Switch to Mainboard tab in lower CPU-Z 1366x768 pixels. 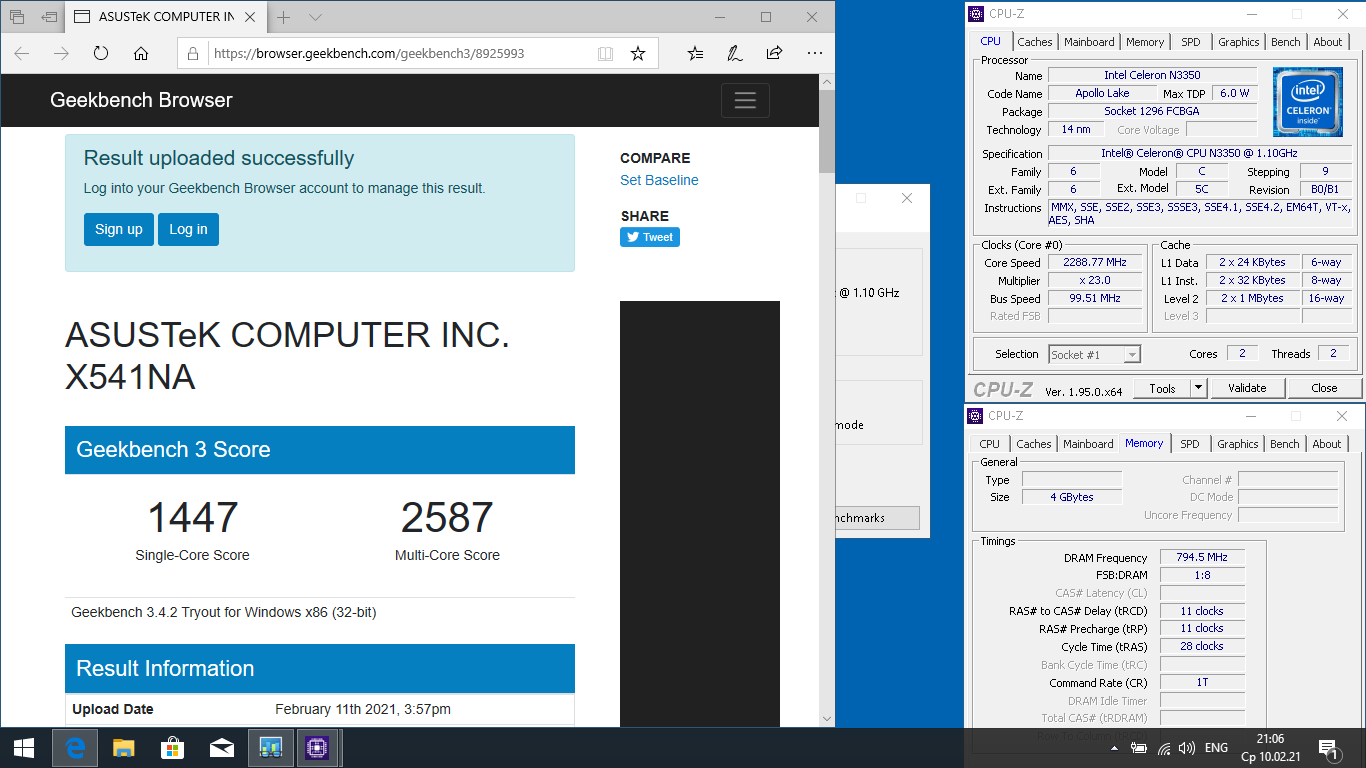(1088, 444)
